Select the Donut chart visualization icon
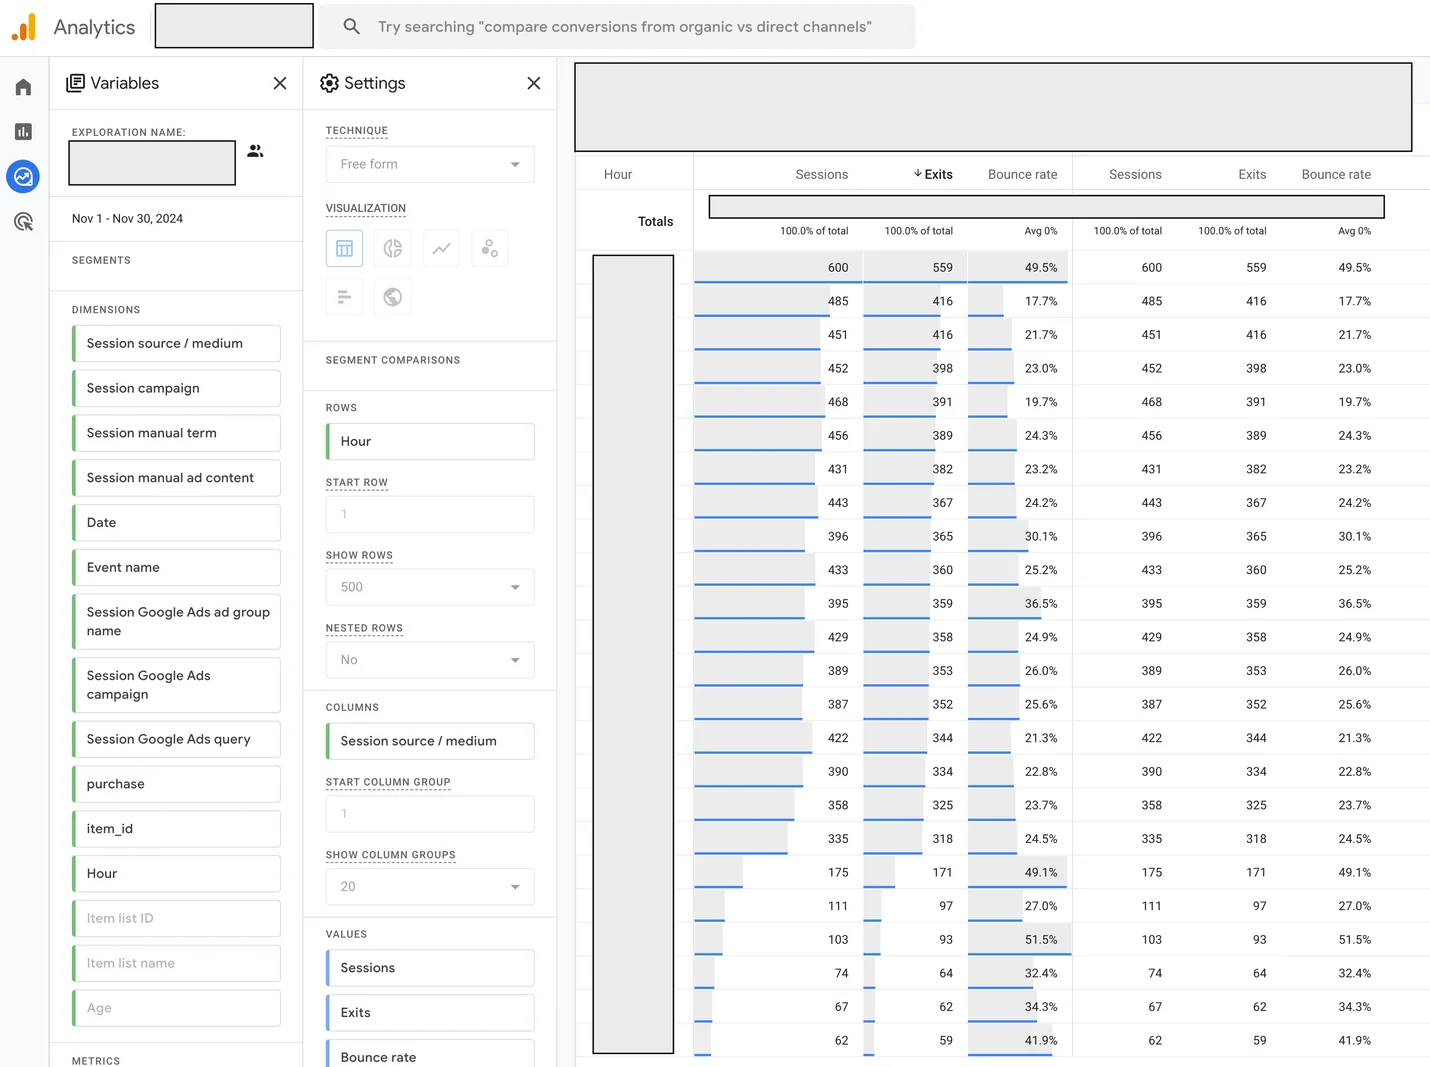Viewport: 1430px width, 1067px height. [393, 249]
